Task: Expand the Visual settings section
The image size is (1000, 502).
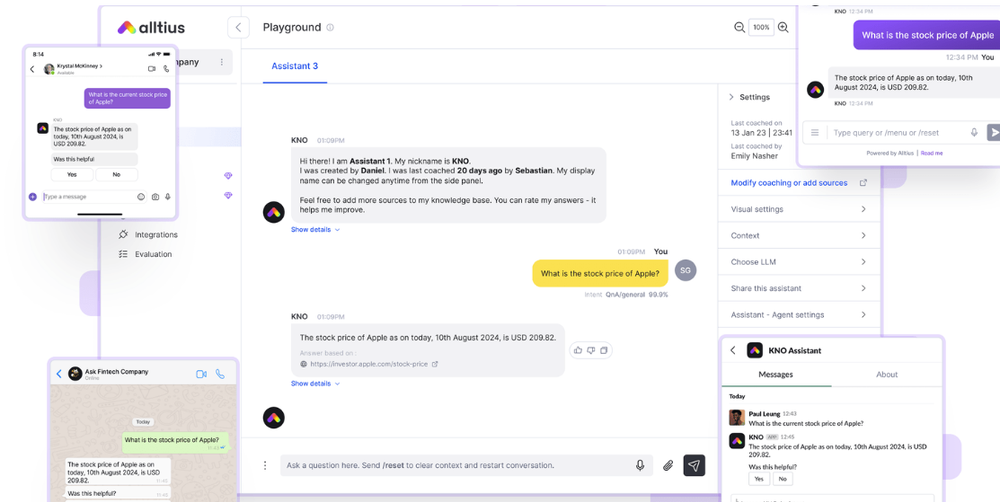Action: [x=798, y=210]
